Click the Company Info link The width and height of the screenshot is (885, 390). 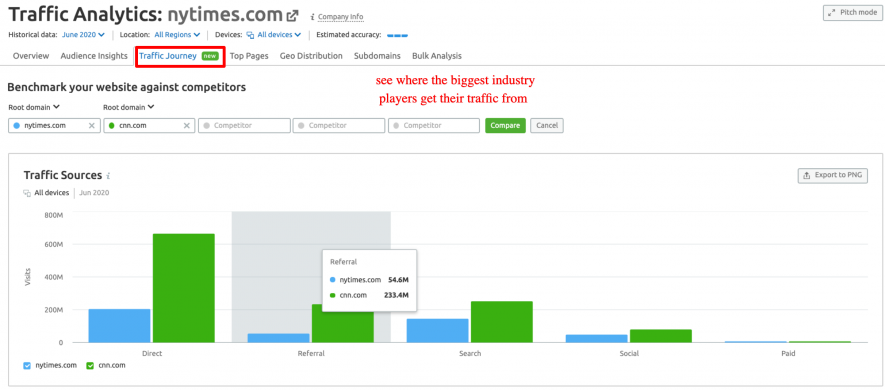click(x=340, y=17)
